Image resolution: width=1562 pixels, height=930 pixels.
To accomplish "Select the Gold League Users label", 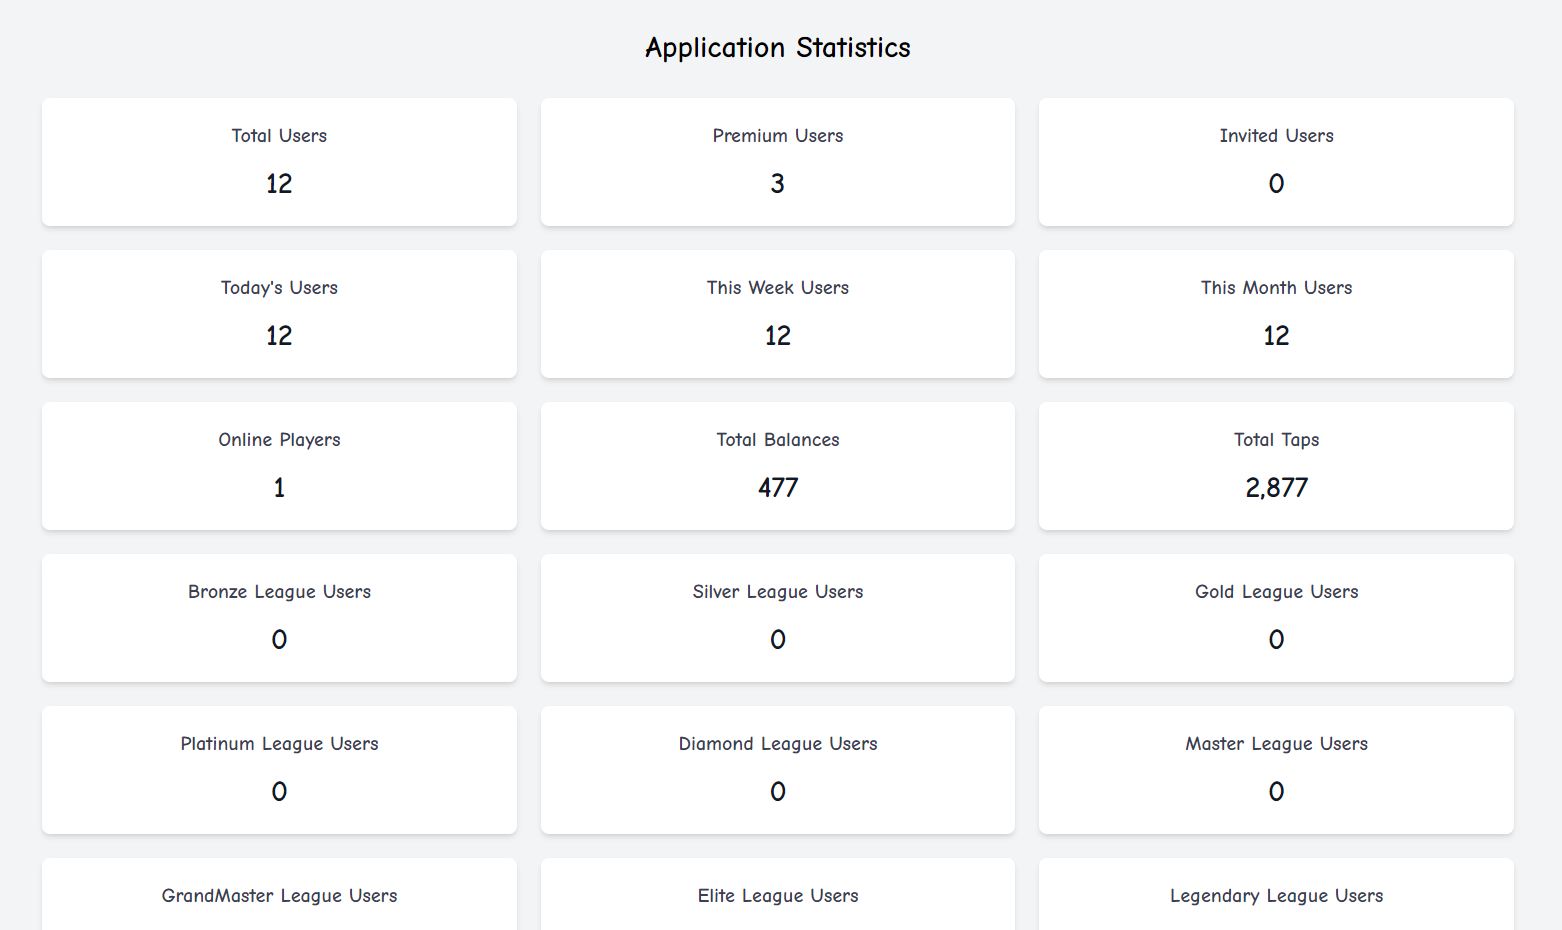I will click(x=1276, y=592).
